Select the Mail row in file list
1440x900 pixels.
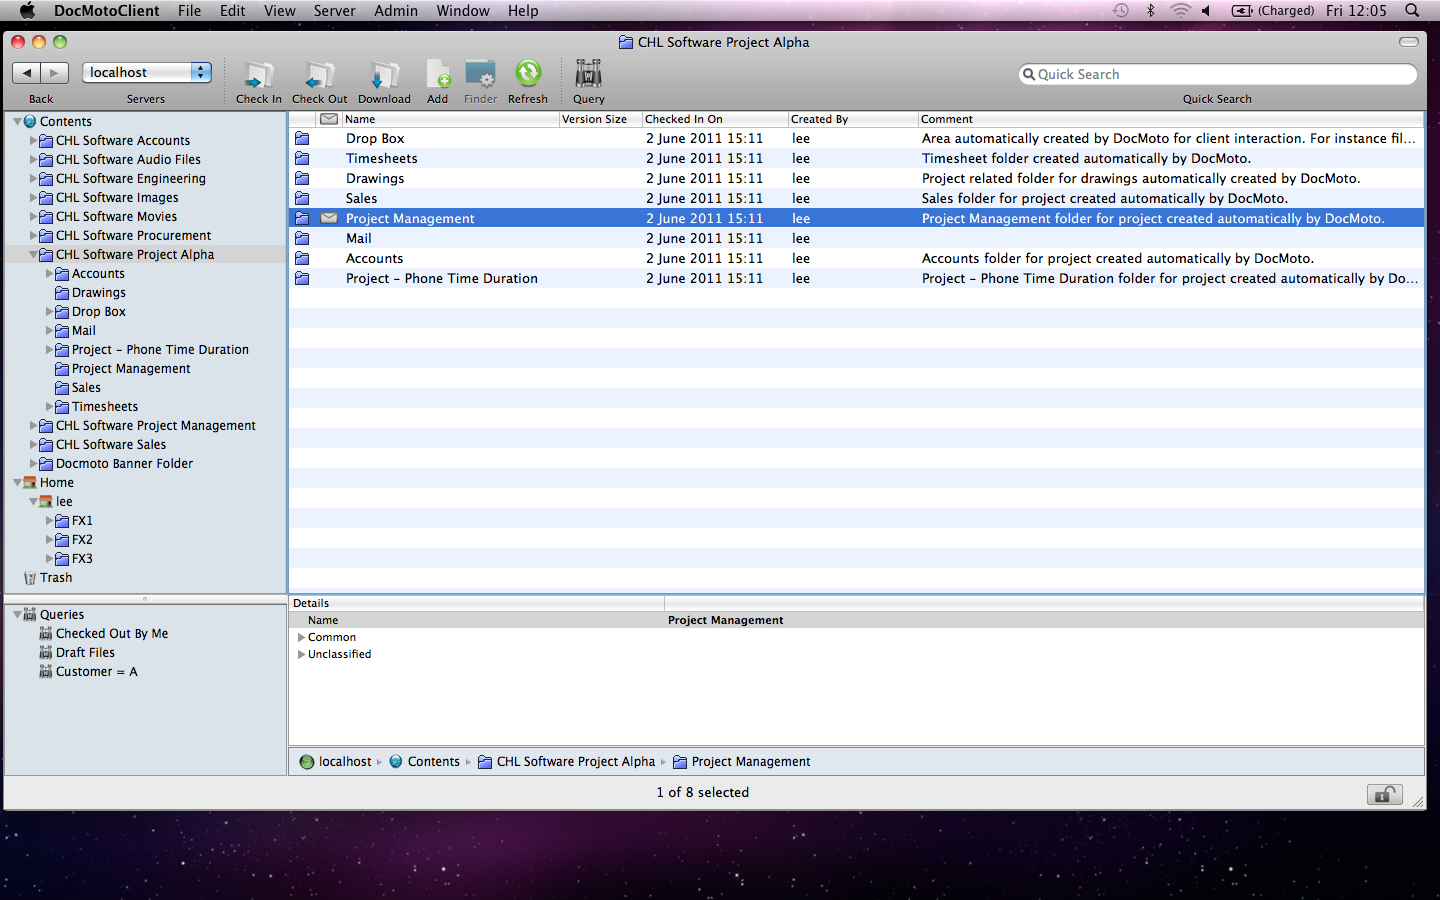click(x=856, y=238)
